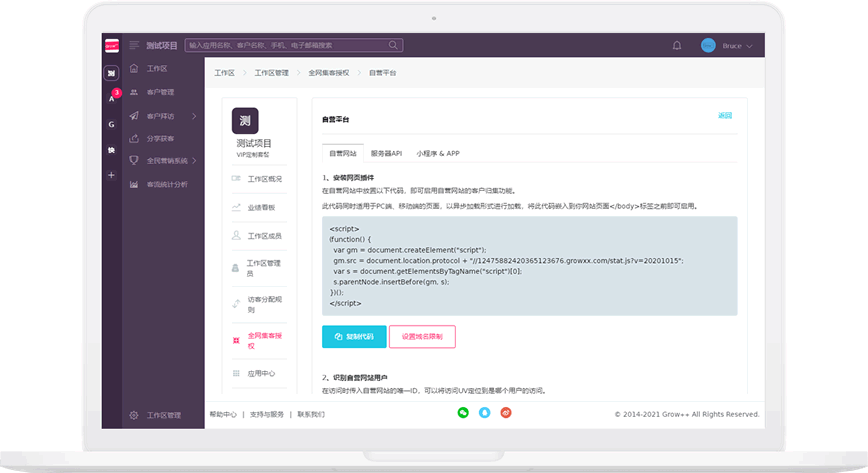Click the 设置域名限制 button
868x473 pixels.
pos(422,337)
